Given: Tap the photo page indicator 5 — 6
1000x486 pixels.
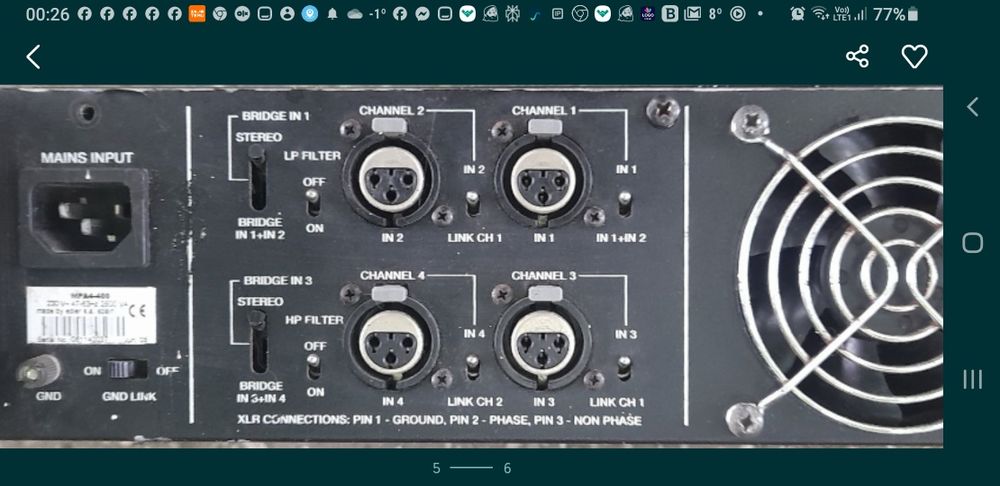Looking at the screenshot, I should 472,468.
